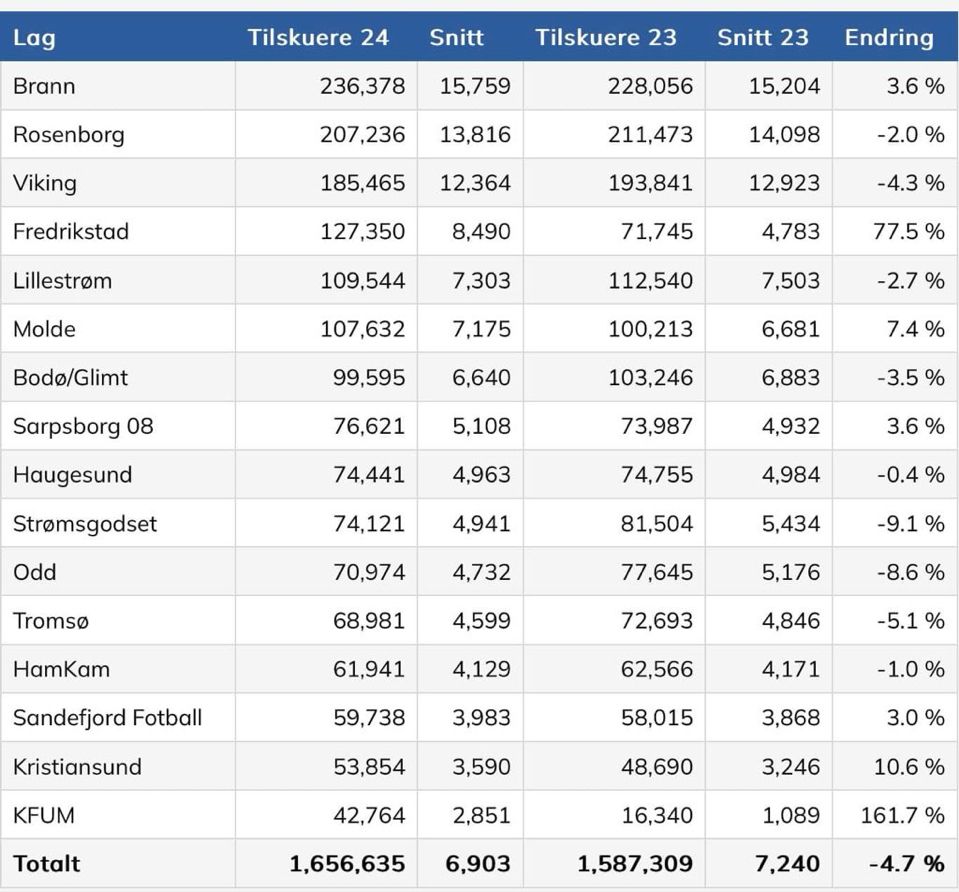Click the Endring column header
959x892 pixels.
click(x=888, y=38)
